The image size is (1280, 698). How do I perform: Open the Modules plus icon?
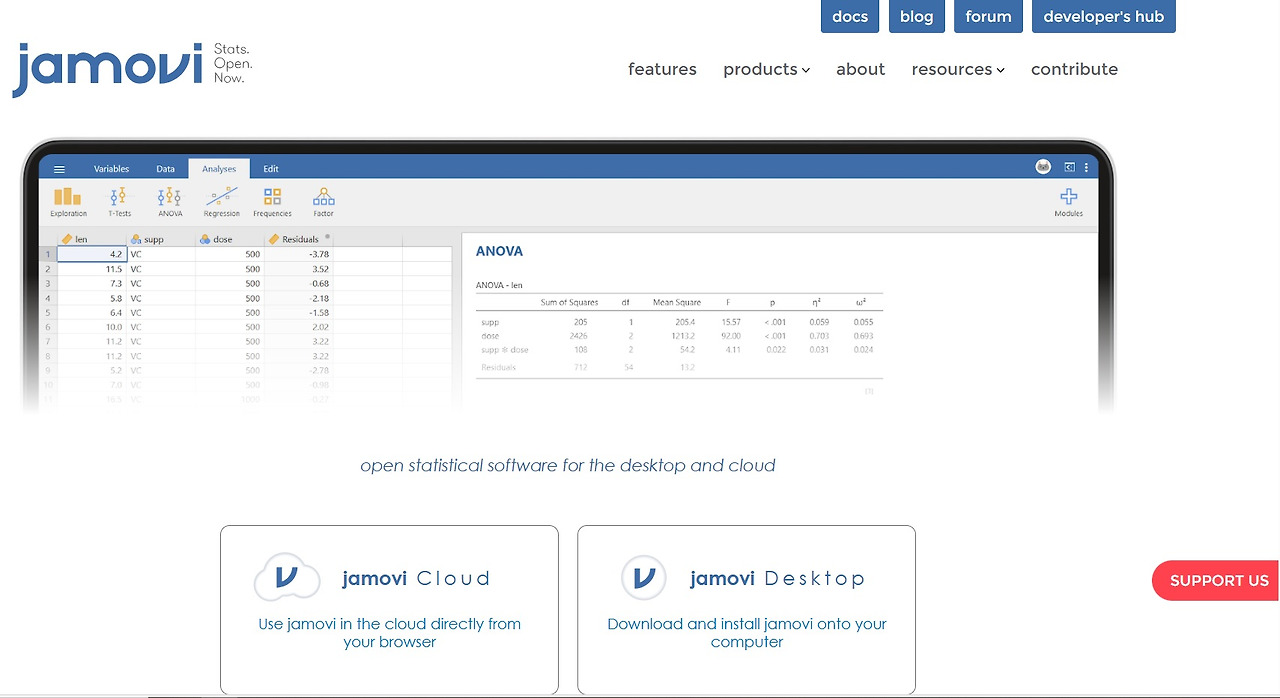(x=1068, y=202)
